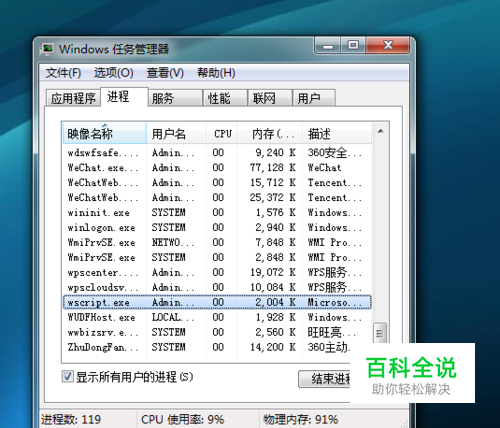Click the scrollbar up arrow
Screen dimensions: 500x428
380,132
